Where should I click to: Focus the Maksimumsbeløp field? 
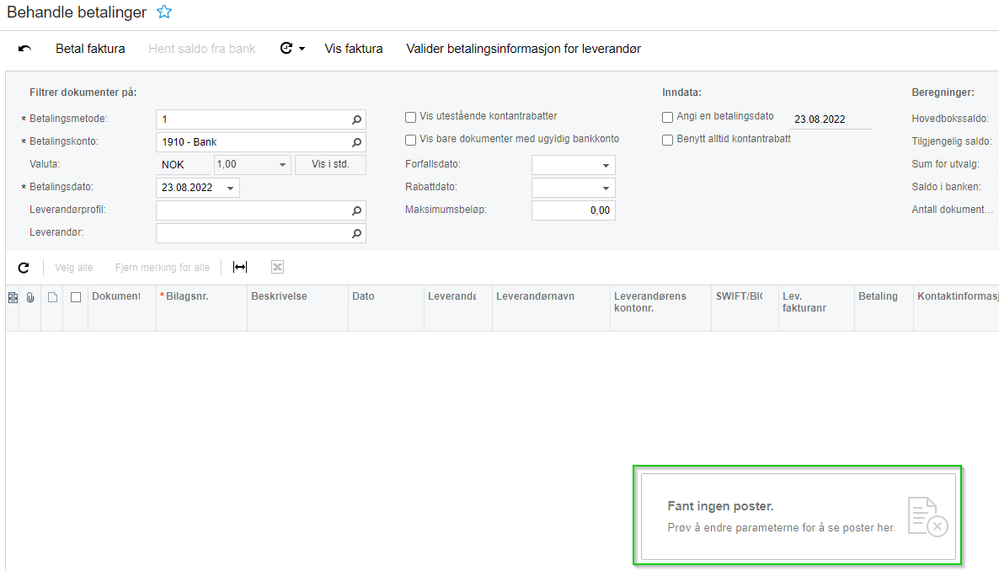[573, 211]
